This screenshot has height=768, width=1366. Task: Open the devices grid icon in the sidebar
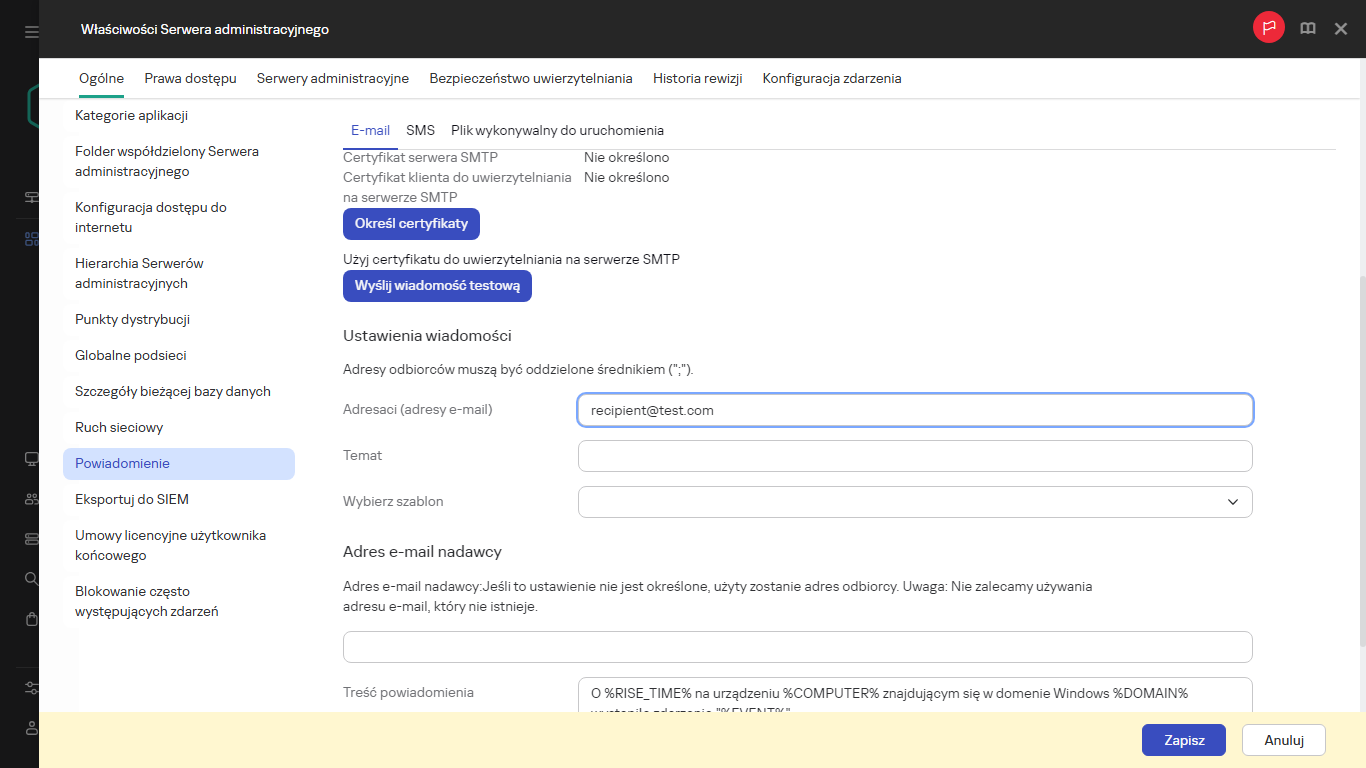30,240
